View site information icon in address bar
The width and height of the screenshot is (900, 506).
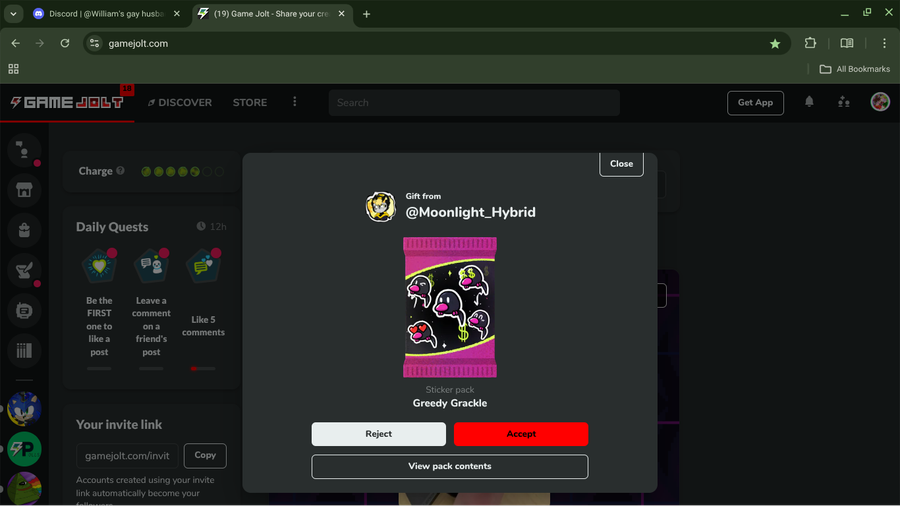tap(95, 44)
